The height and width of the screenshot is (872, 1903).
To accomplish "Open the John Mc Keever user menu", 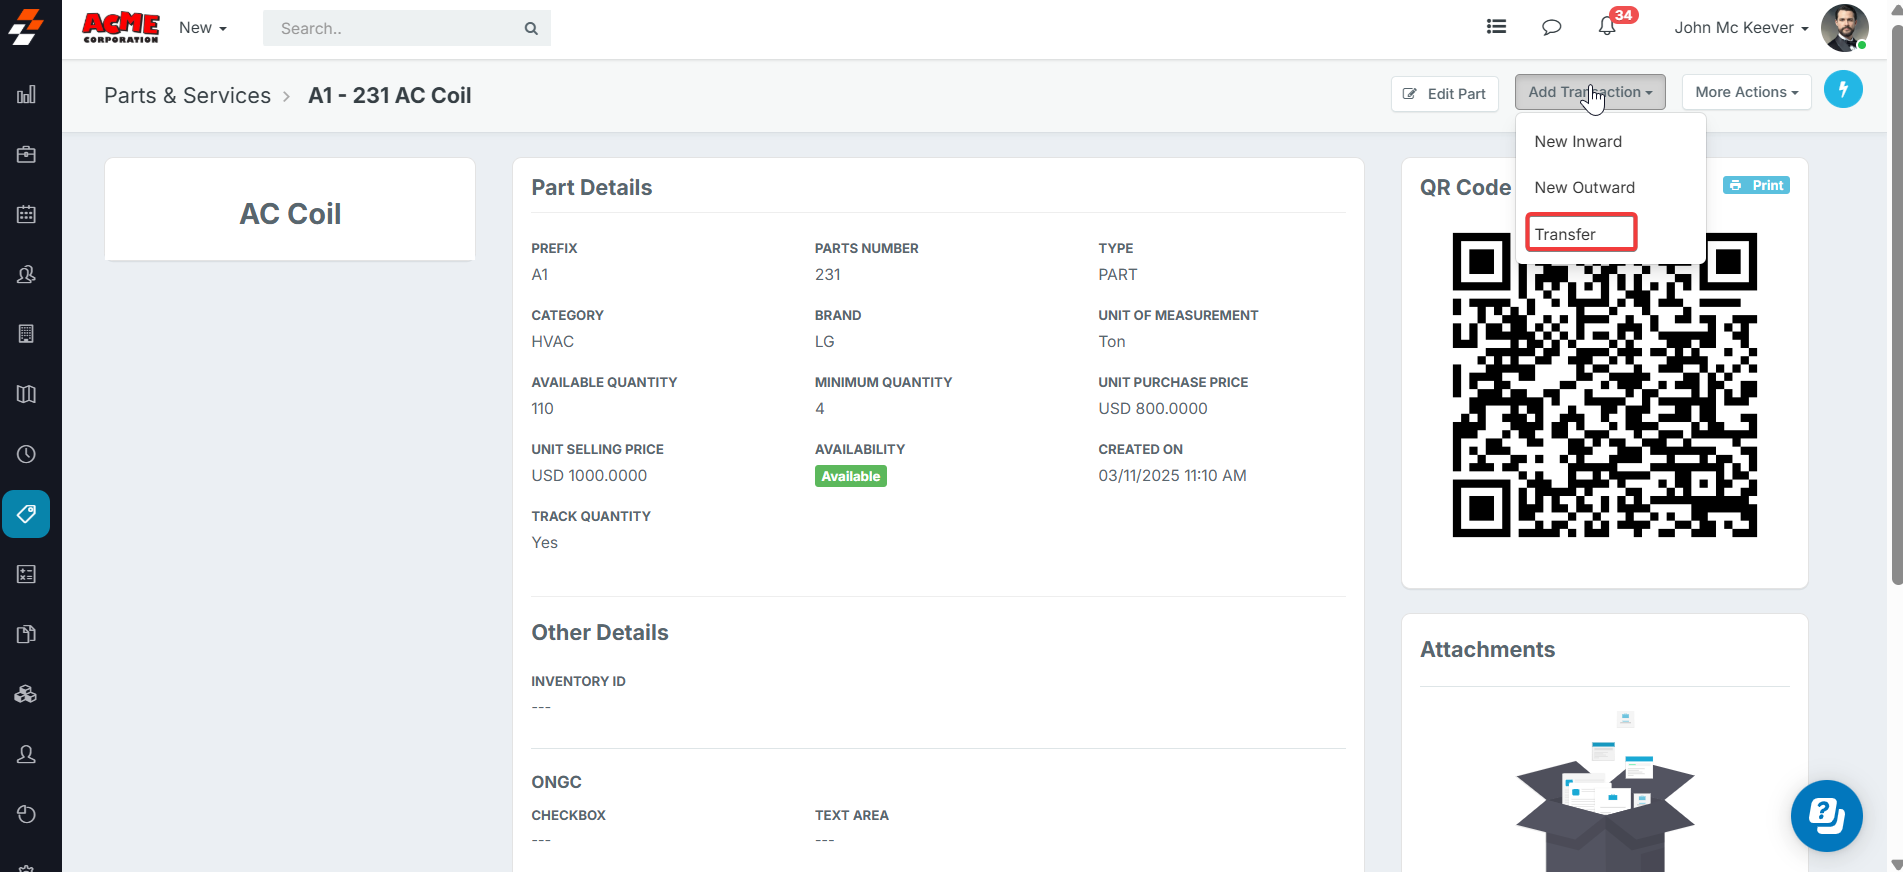I will [x=1741, y=28].
